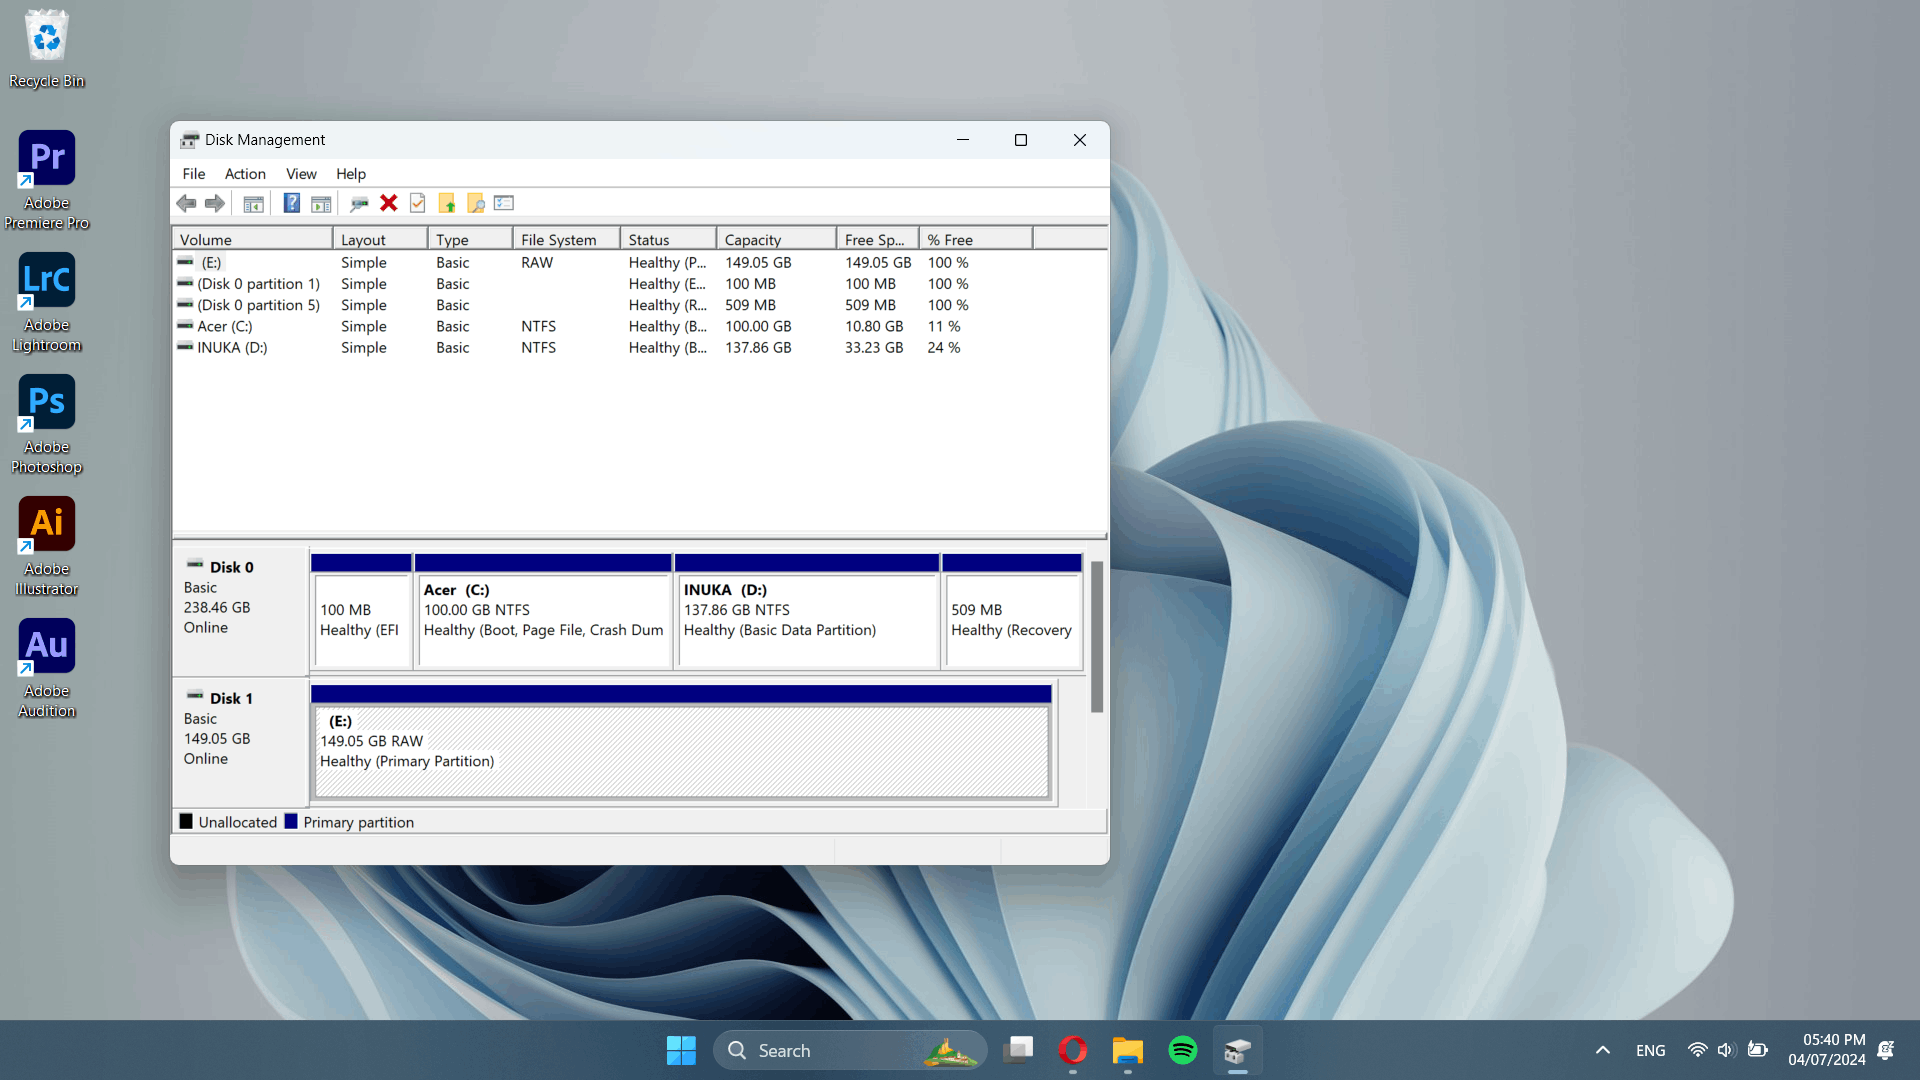Select the INUKA (D:) partition block
1920x1080 pixels.
pyautogui.click(x=807, y=611)
